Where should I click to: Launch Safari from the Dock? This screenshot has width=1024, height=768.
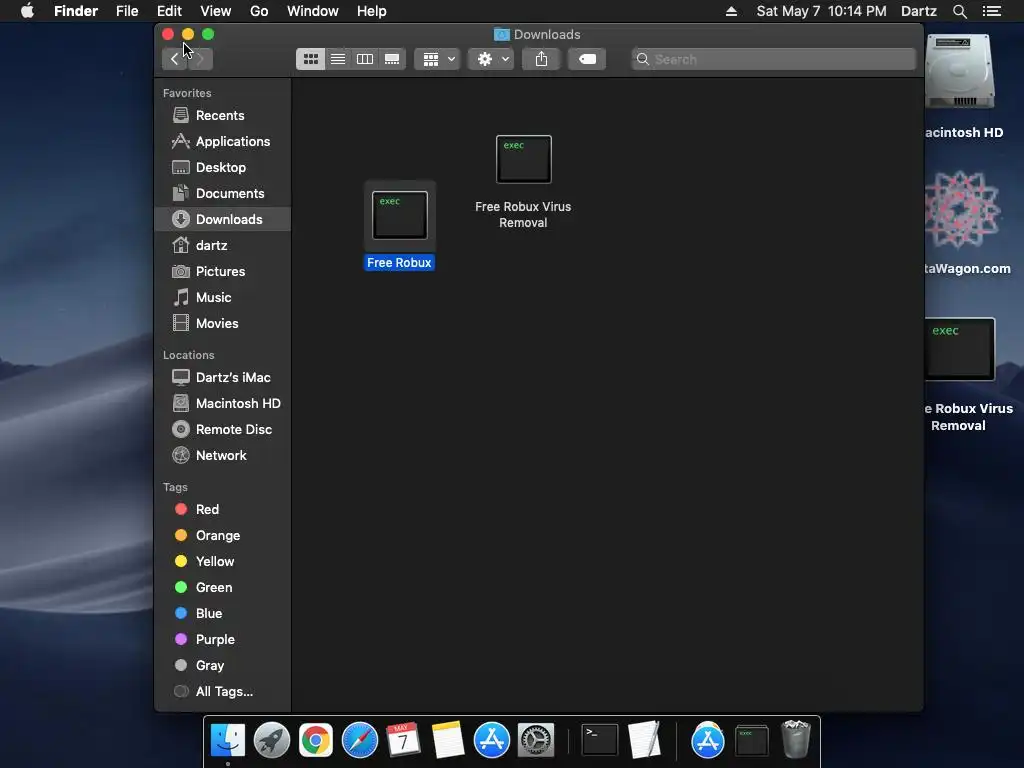click(x=360, y=741)
